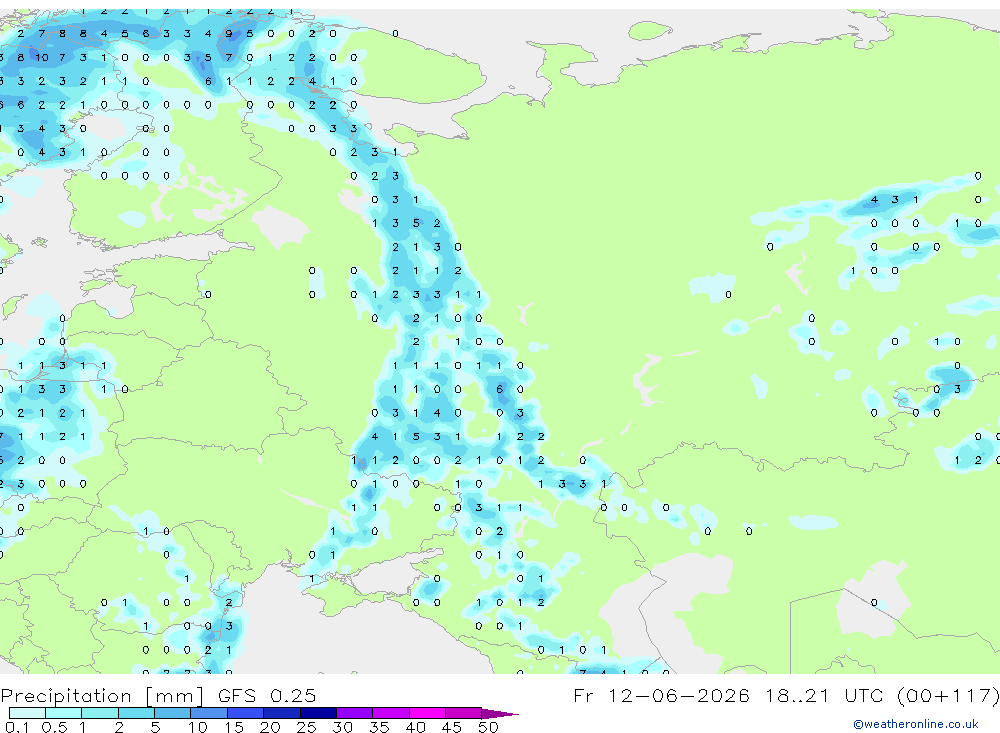
Task: Click the 0.1–0.5 mm lightest legend swatch
Action: (x=27, y=713)
